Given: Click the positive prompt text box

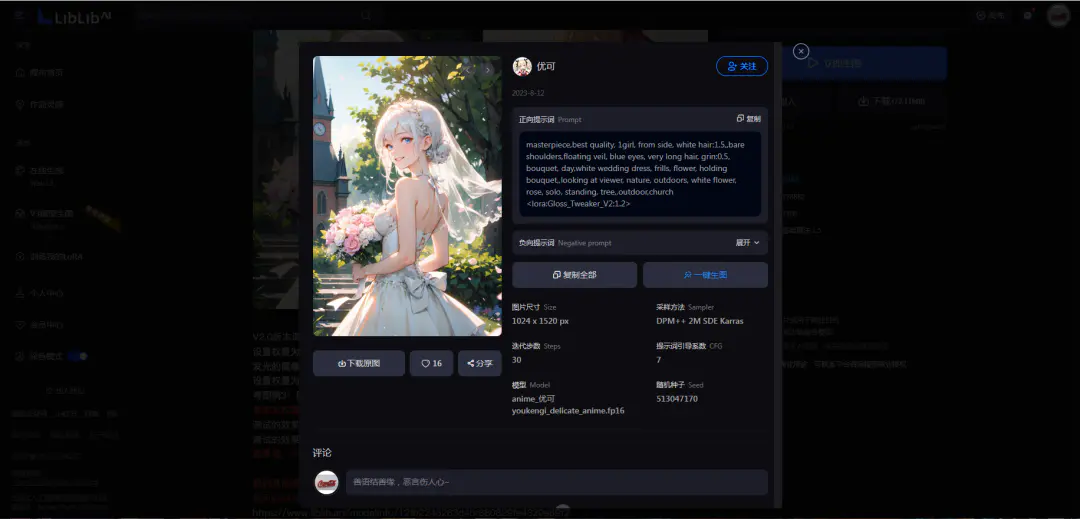Looking at the screenshot, I should click(x=640, y=174).
